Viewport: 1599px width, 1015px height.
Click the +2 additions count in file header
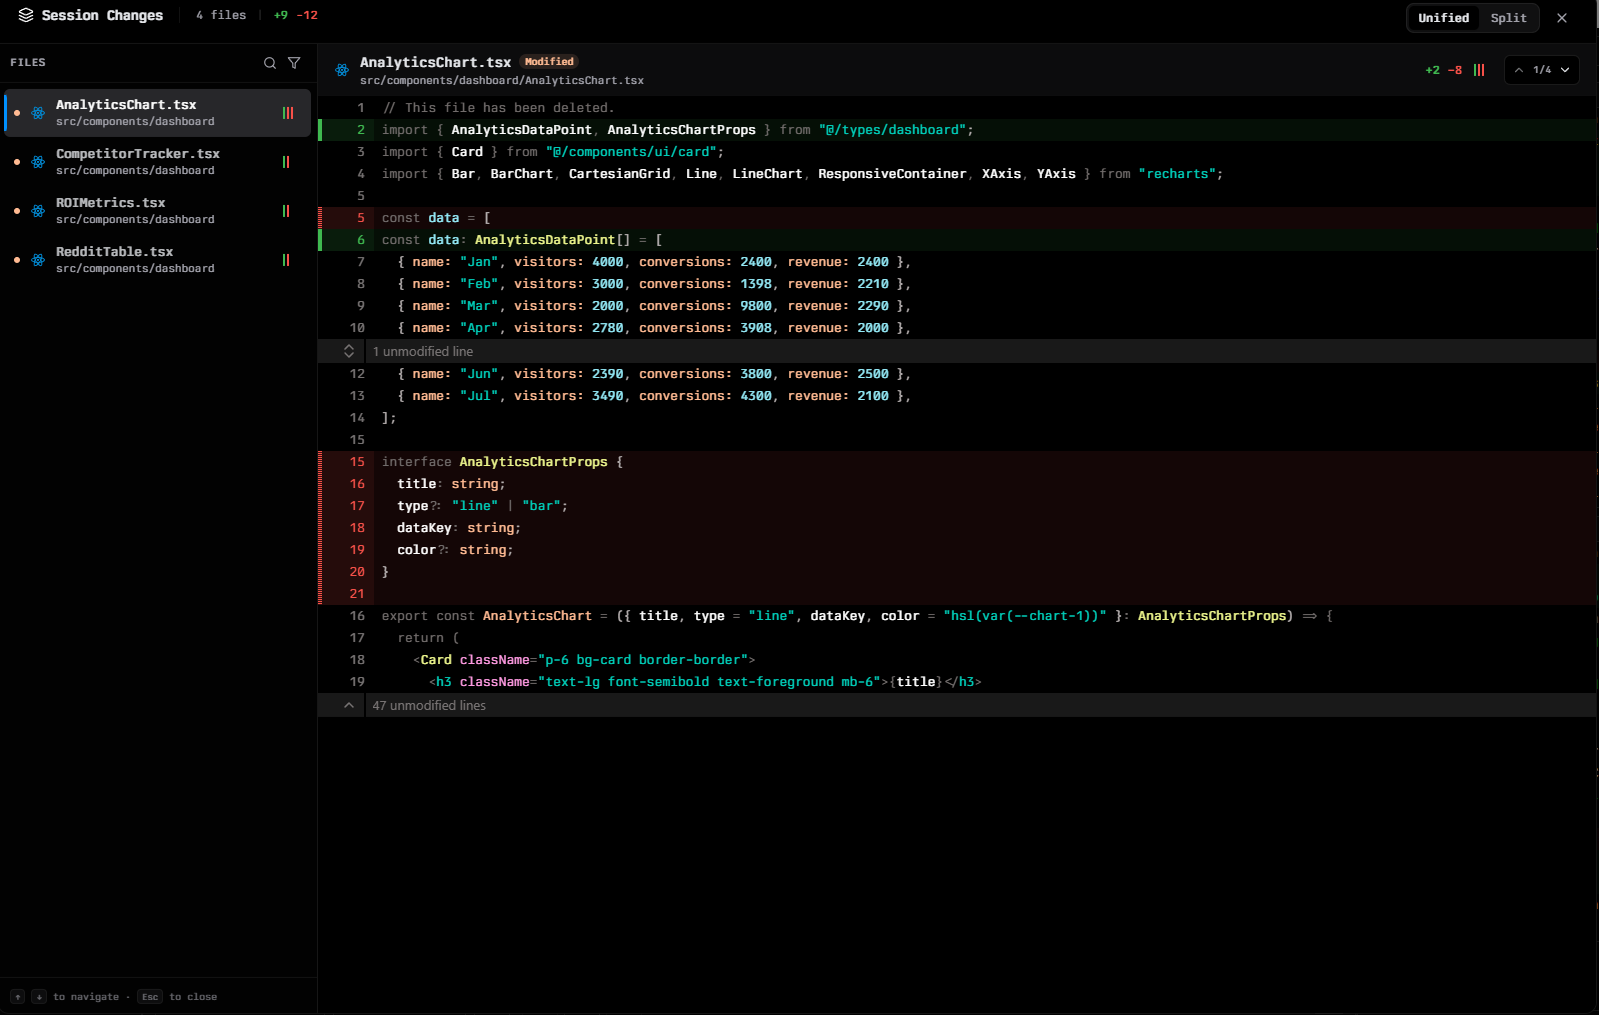pos(1432,70)
